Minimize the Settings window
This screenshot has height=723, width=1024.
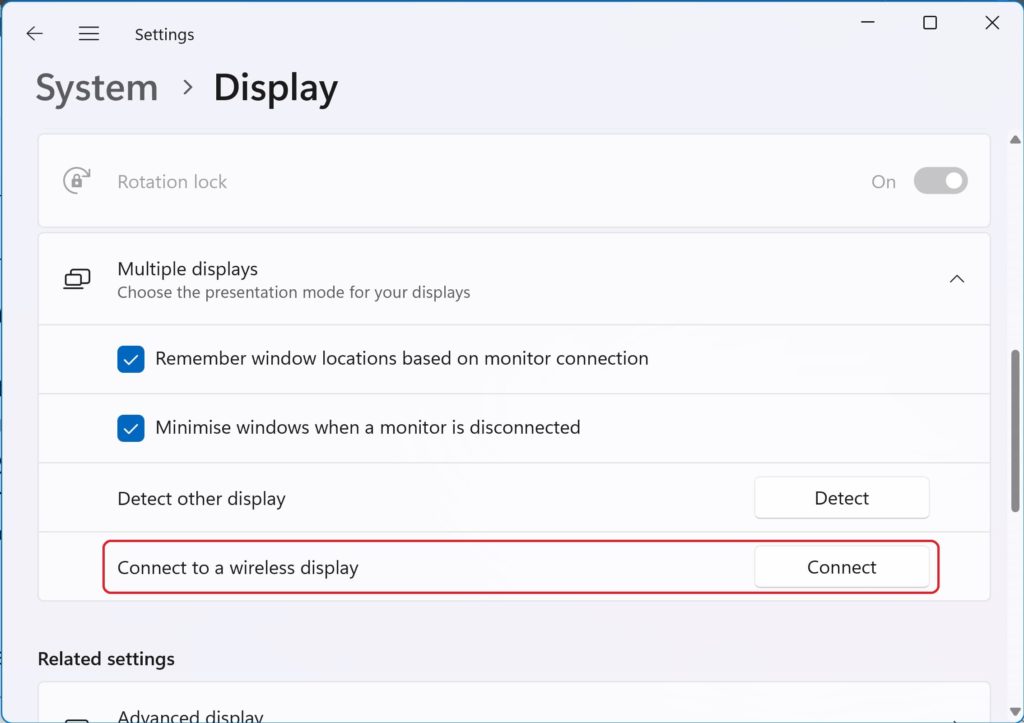(867, 22)
